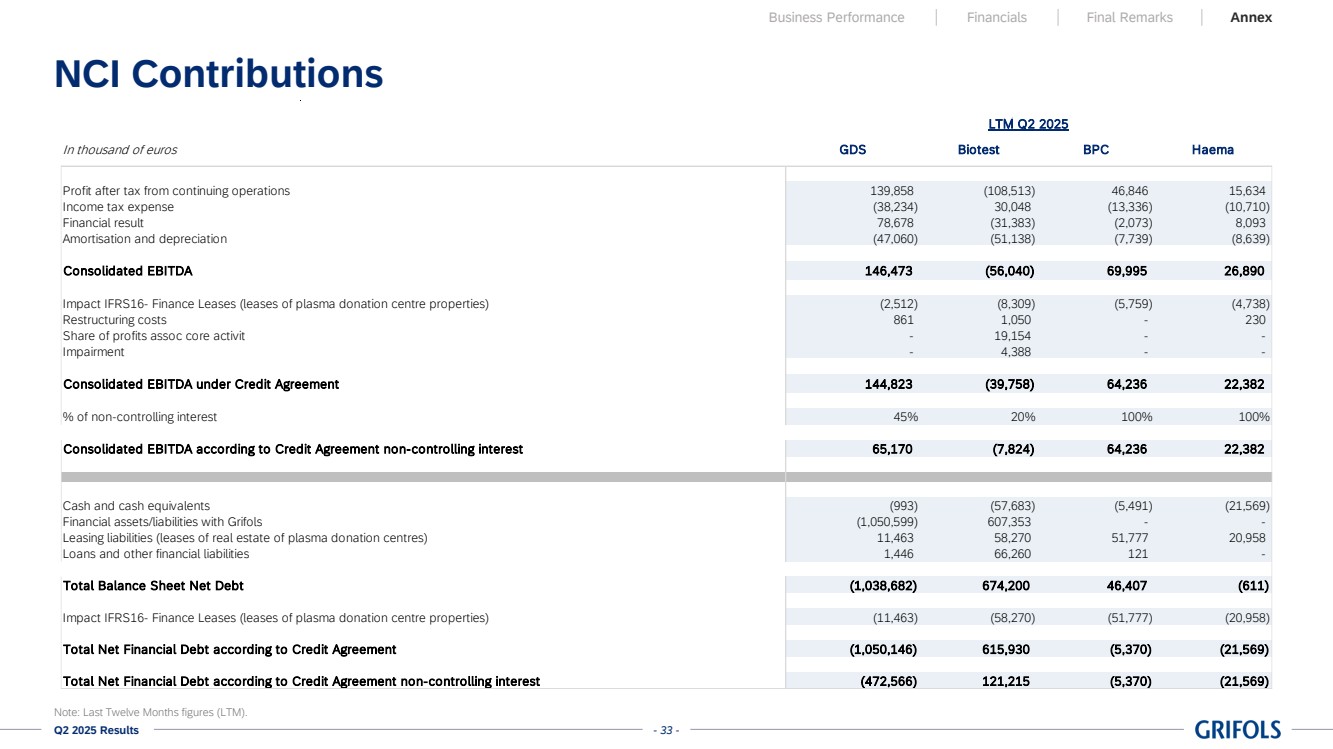Click the Q2 2025 Results footer text

pos(97,730)
